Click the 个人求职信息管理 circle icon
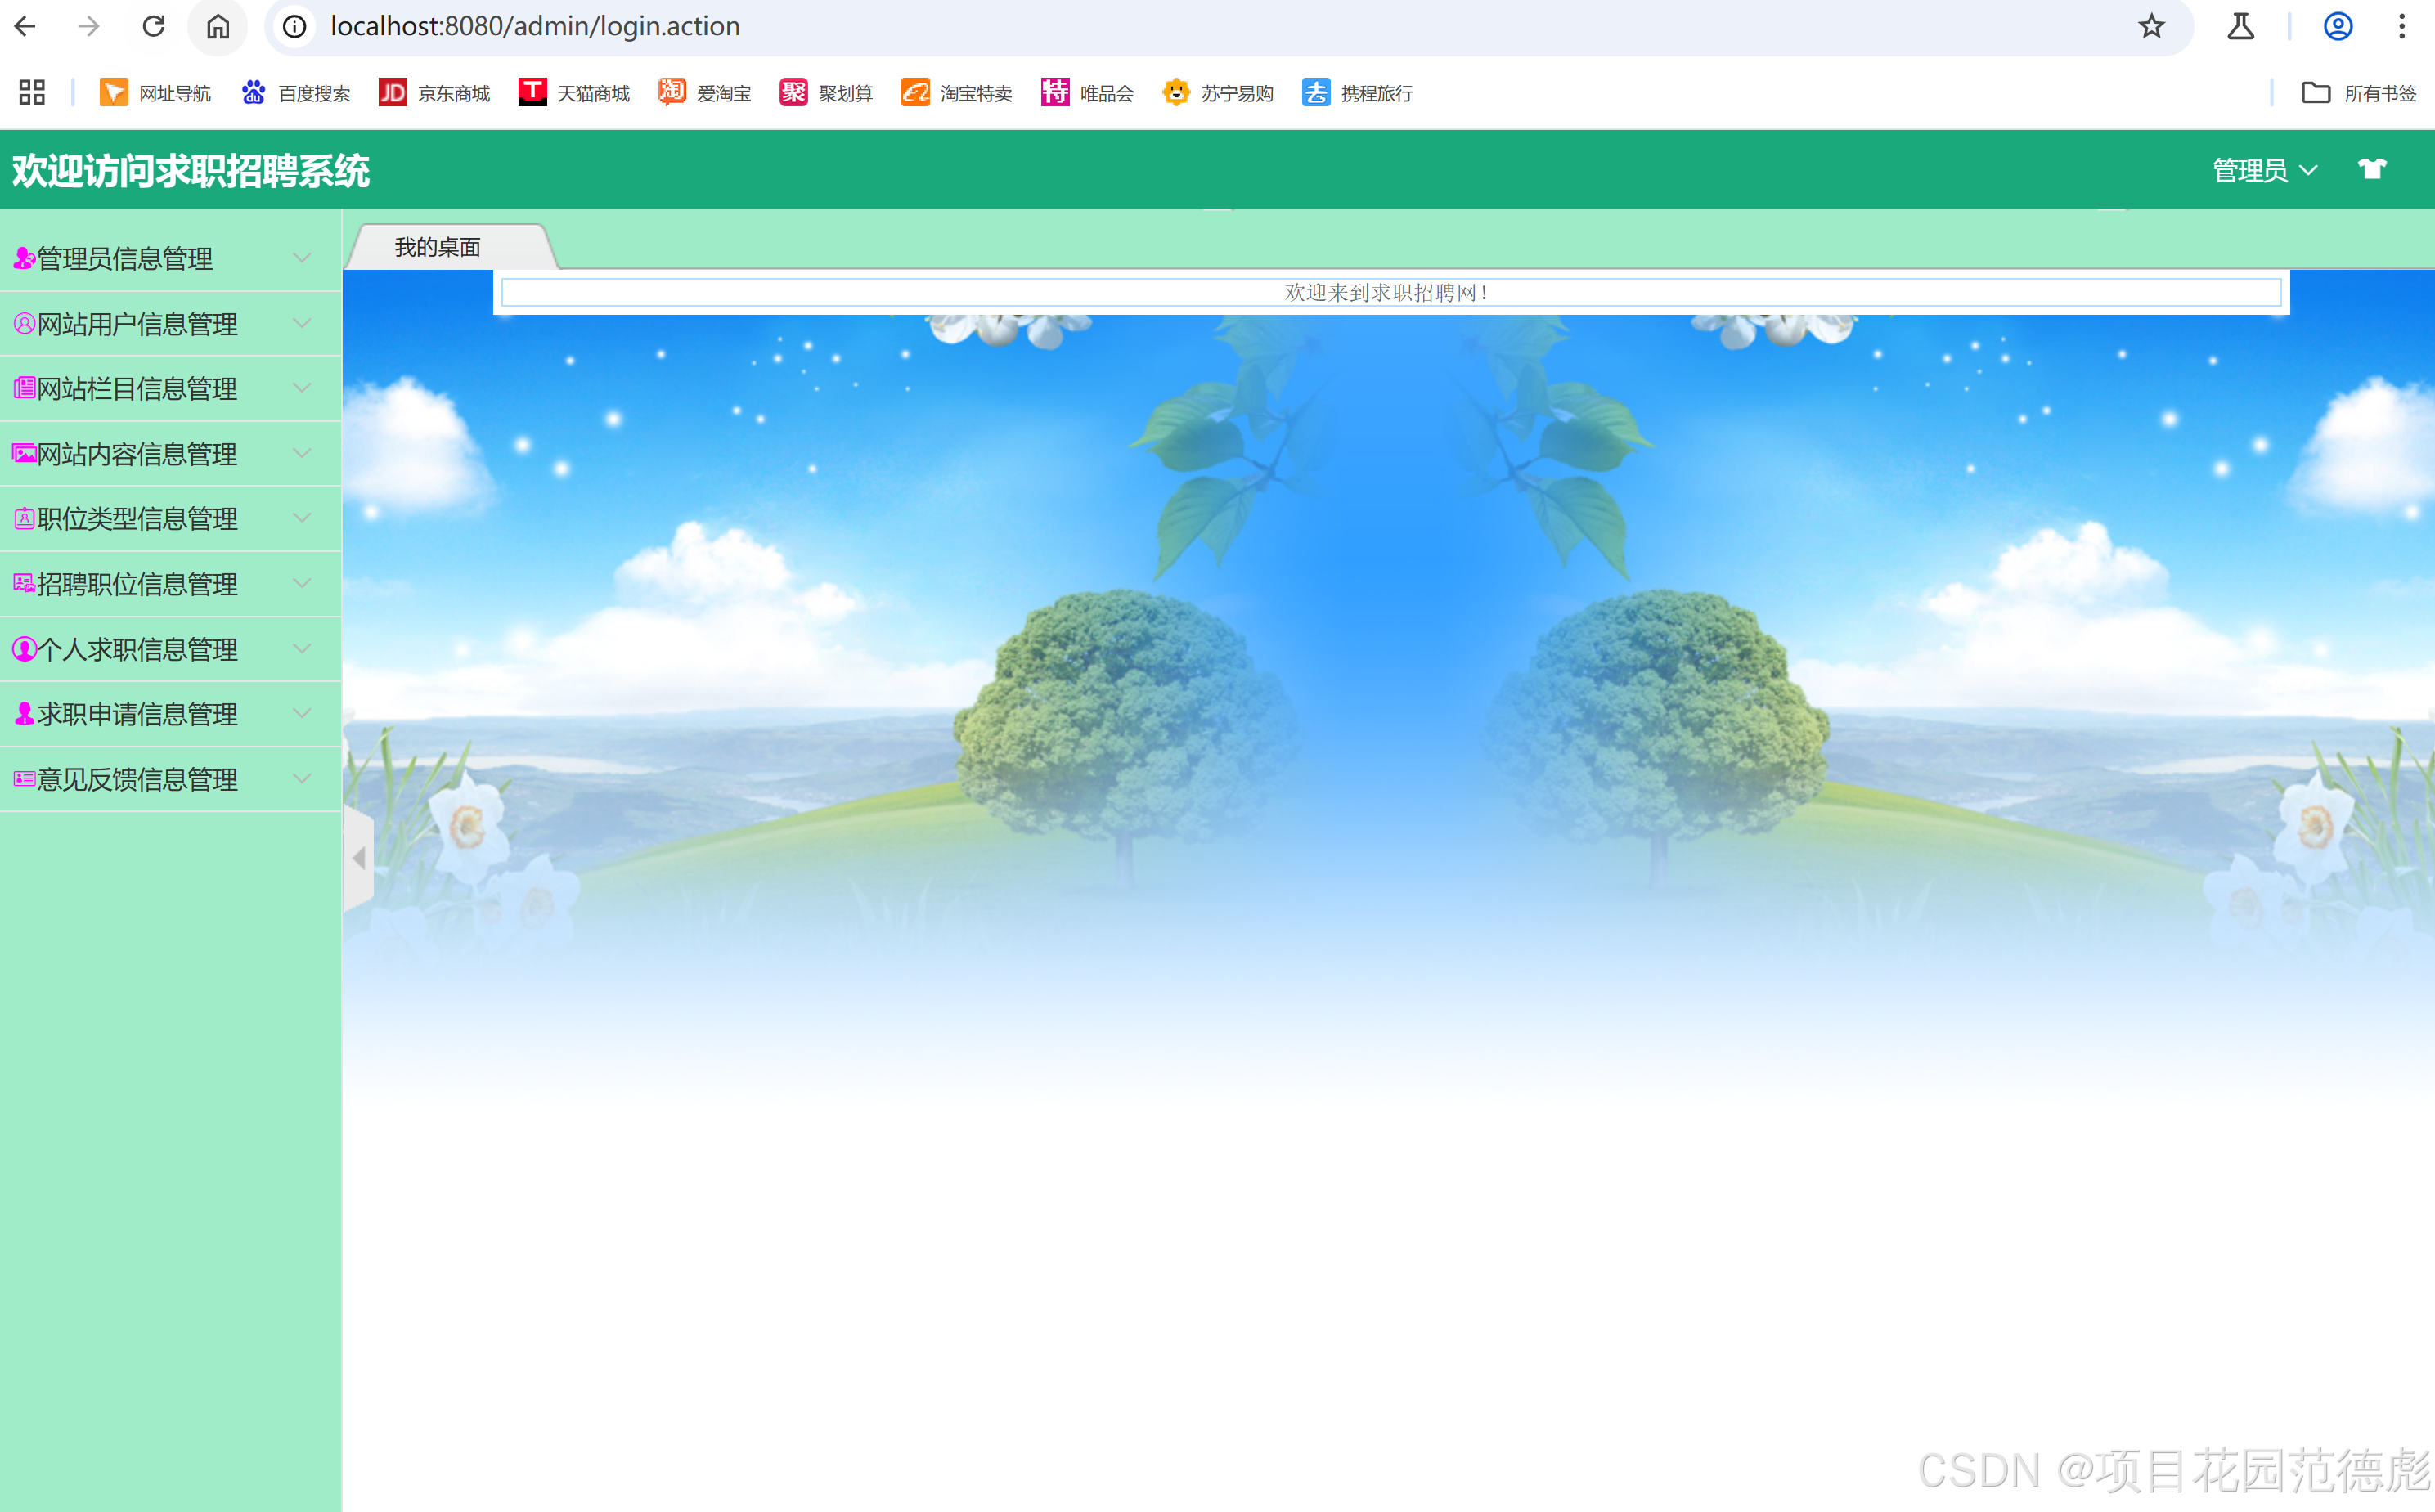Screen dimensions: 2435x1512 click(24, 648)
